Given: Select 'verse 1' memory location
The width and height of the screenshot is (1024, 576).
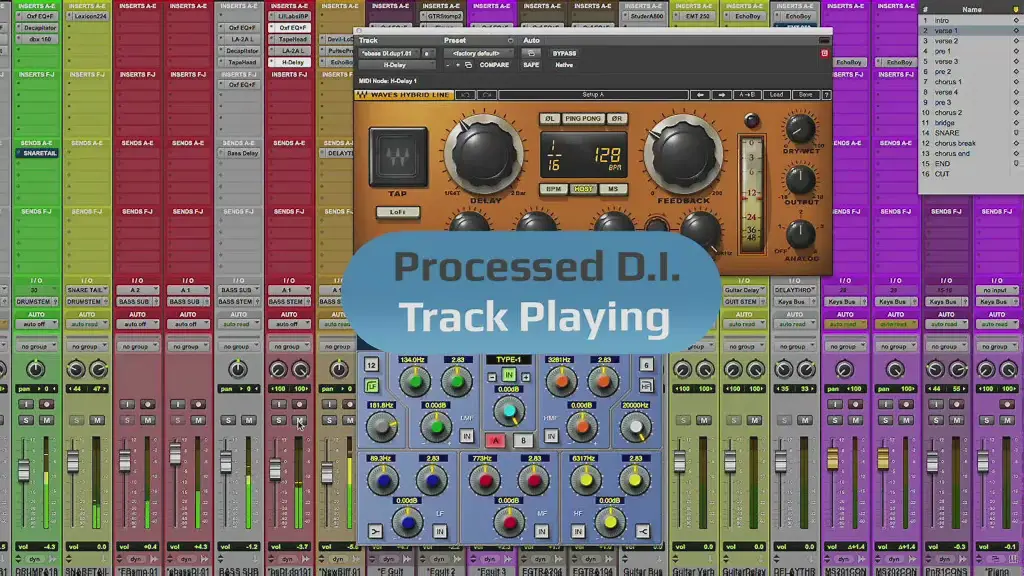Looking at the screenshot, I should click(x=970, y=31).
